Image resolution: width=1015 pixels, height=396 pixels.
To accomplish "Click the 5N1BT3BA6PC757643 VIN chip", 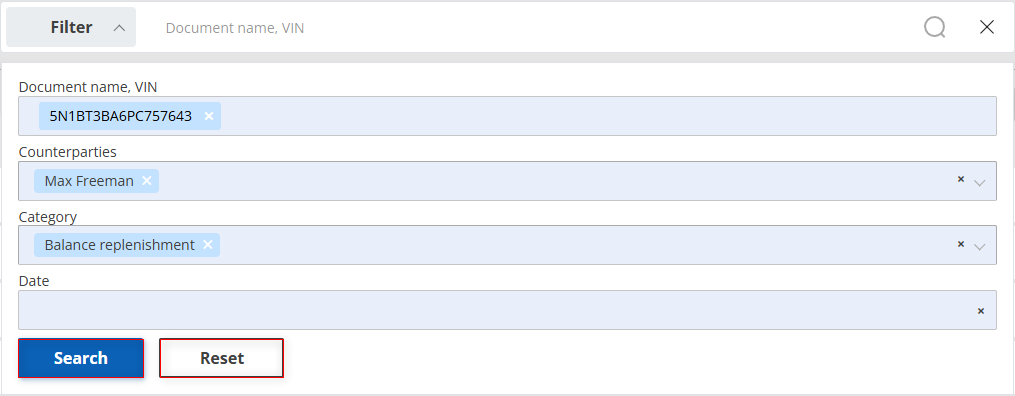I will click(x=121, y=116).
